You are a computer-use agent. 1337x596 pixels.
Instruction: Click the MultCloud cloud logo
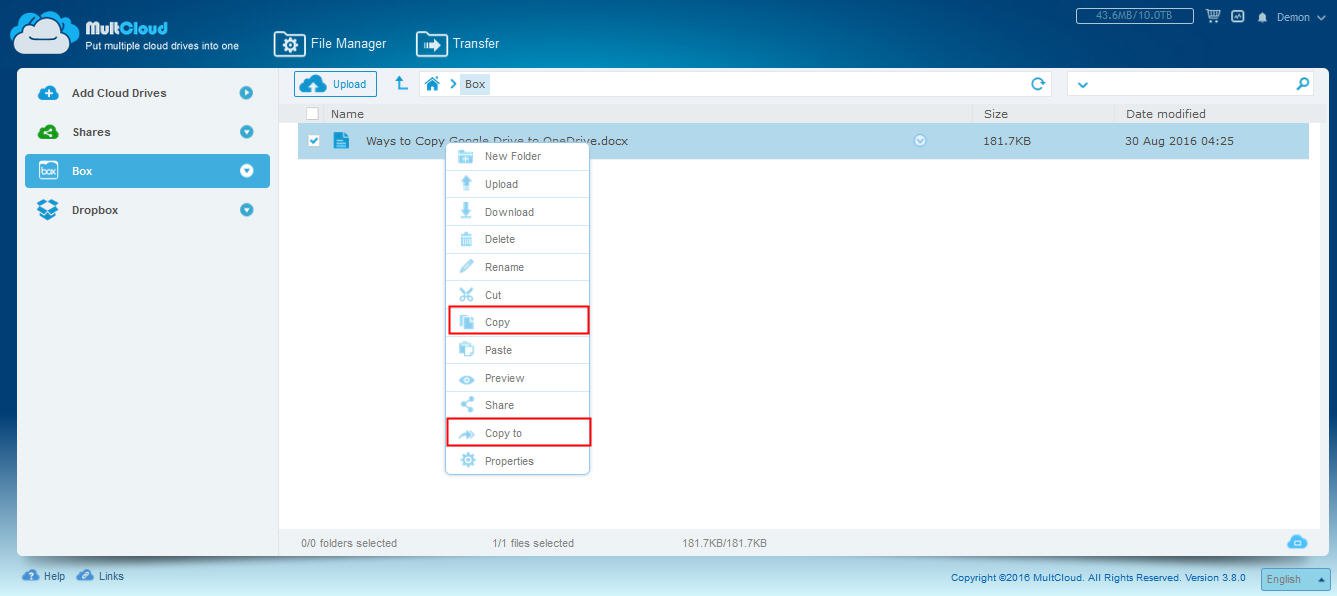[x=44, y=33]
